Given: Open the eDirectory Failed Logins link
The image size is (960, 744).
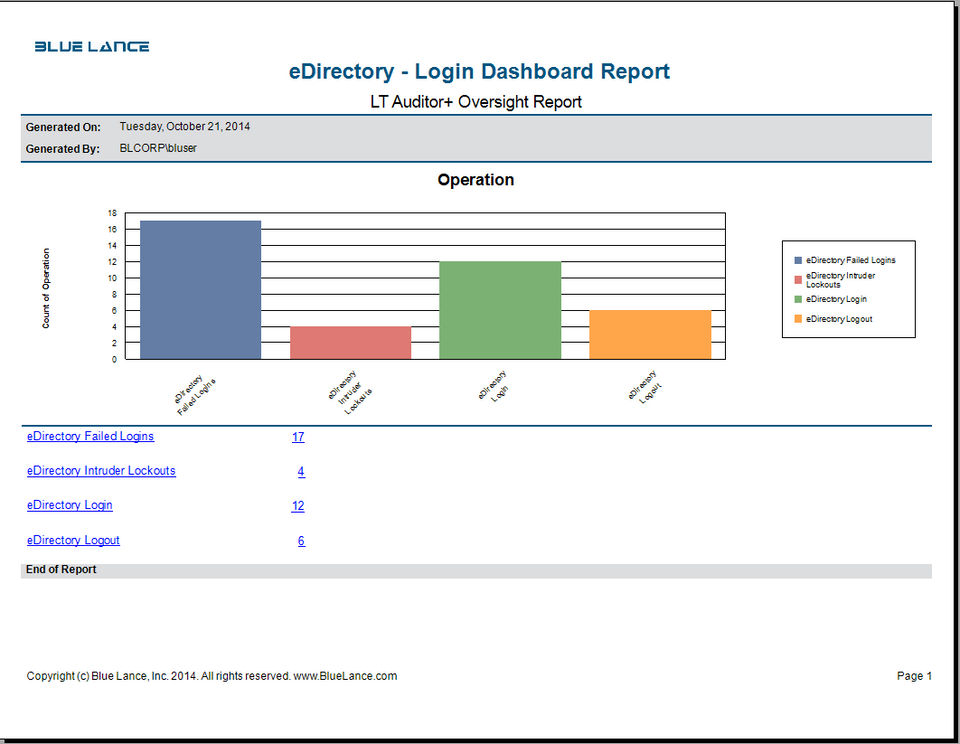Looking at the screenshot, I should click(90, 437).
